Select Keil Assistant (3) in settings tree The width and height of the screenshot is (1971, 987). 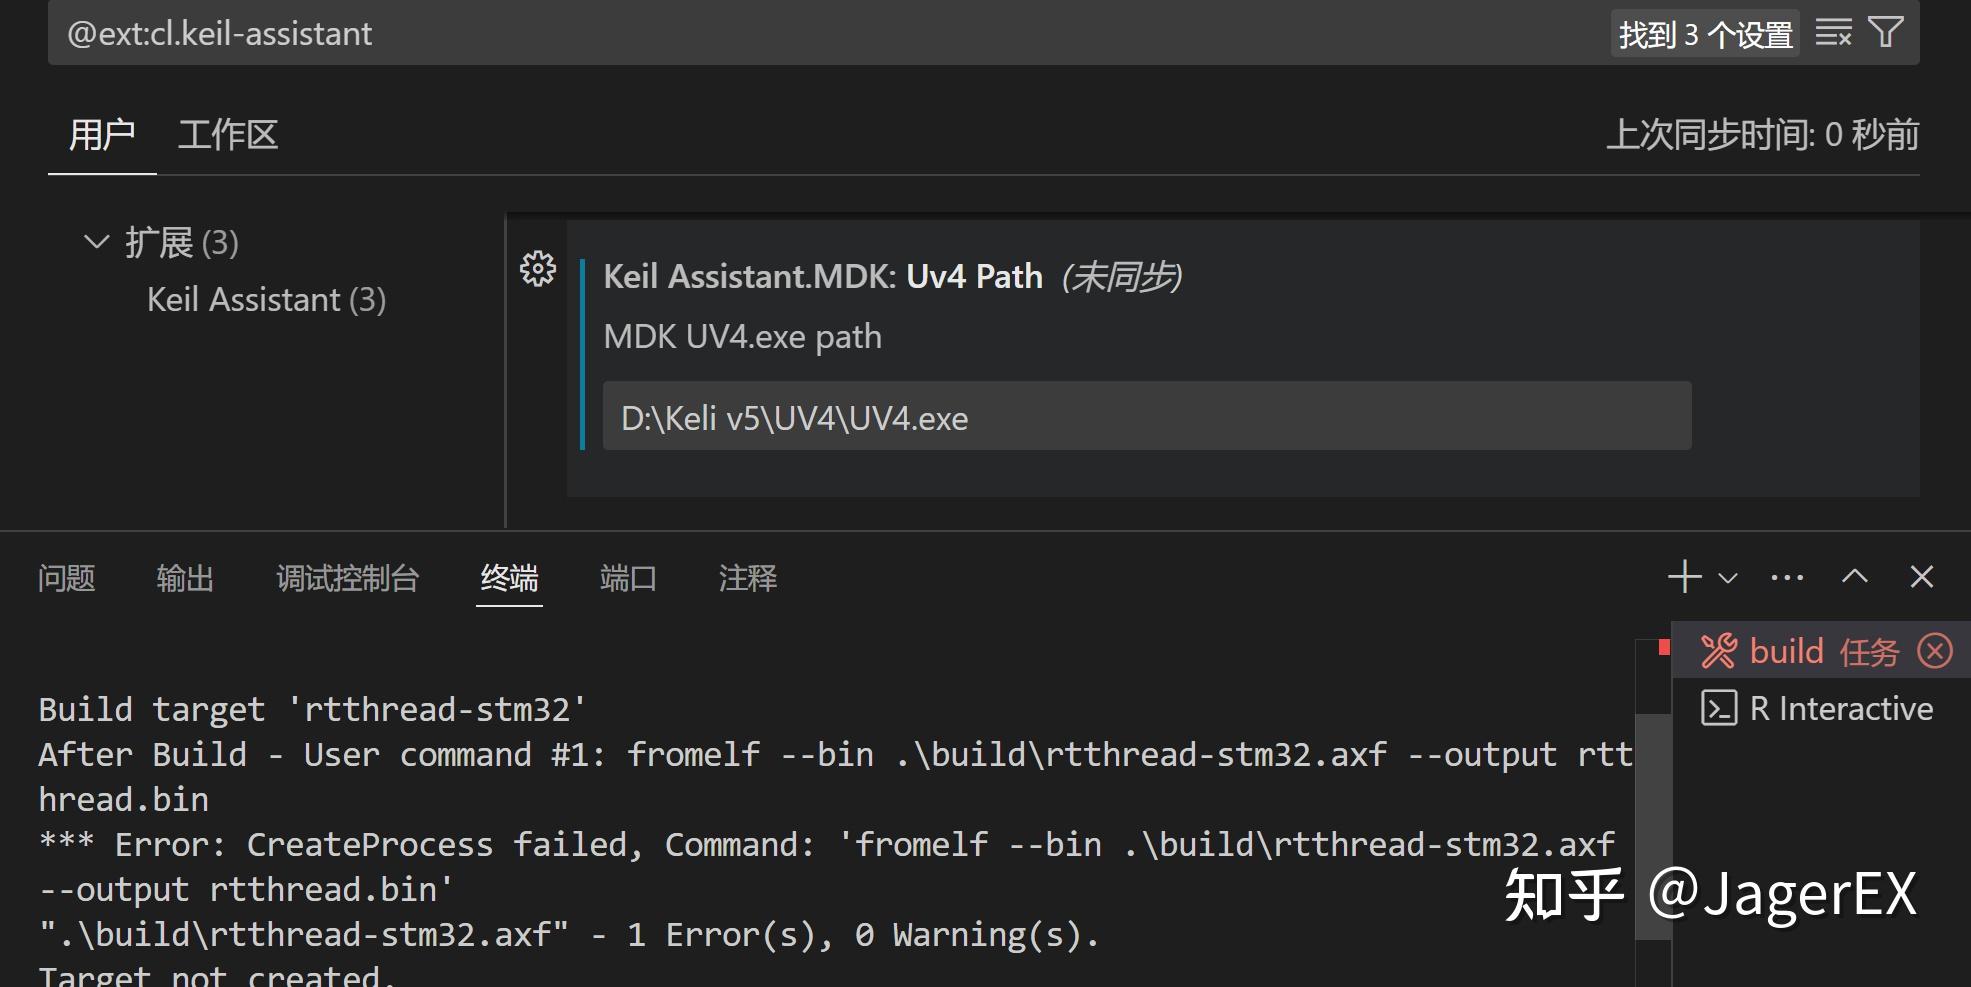coord(266,299)
